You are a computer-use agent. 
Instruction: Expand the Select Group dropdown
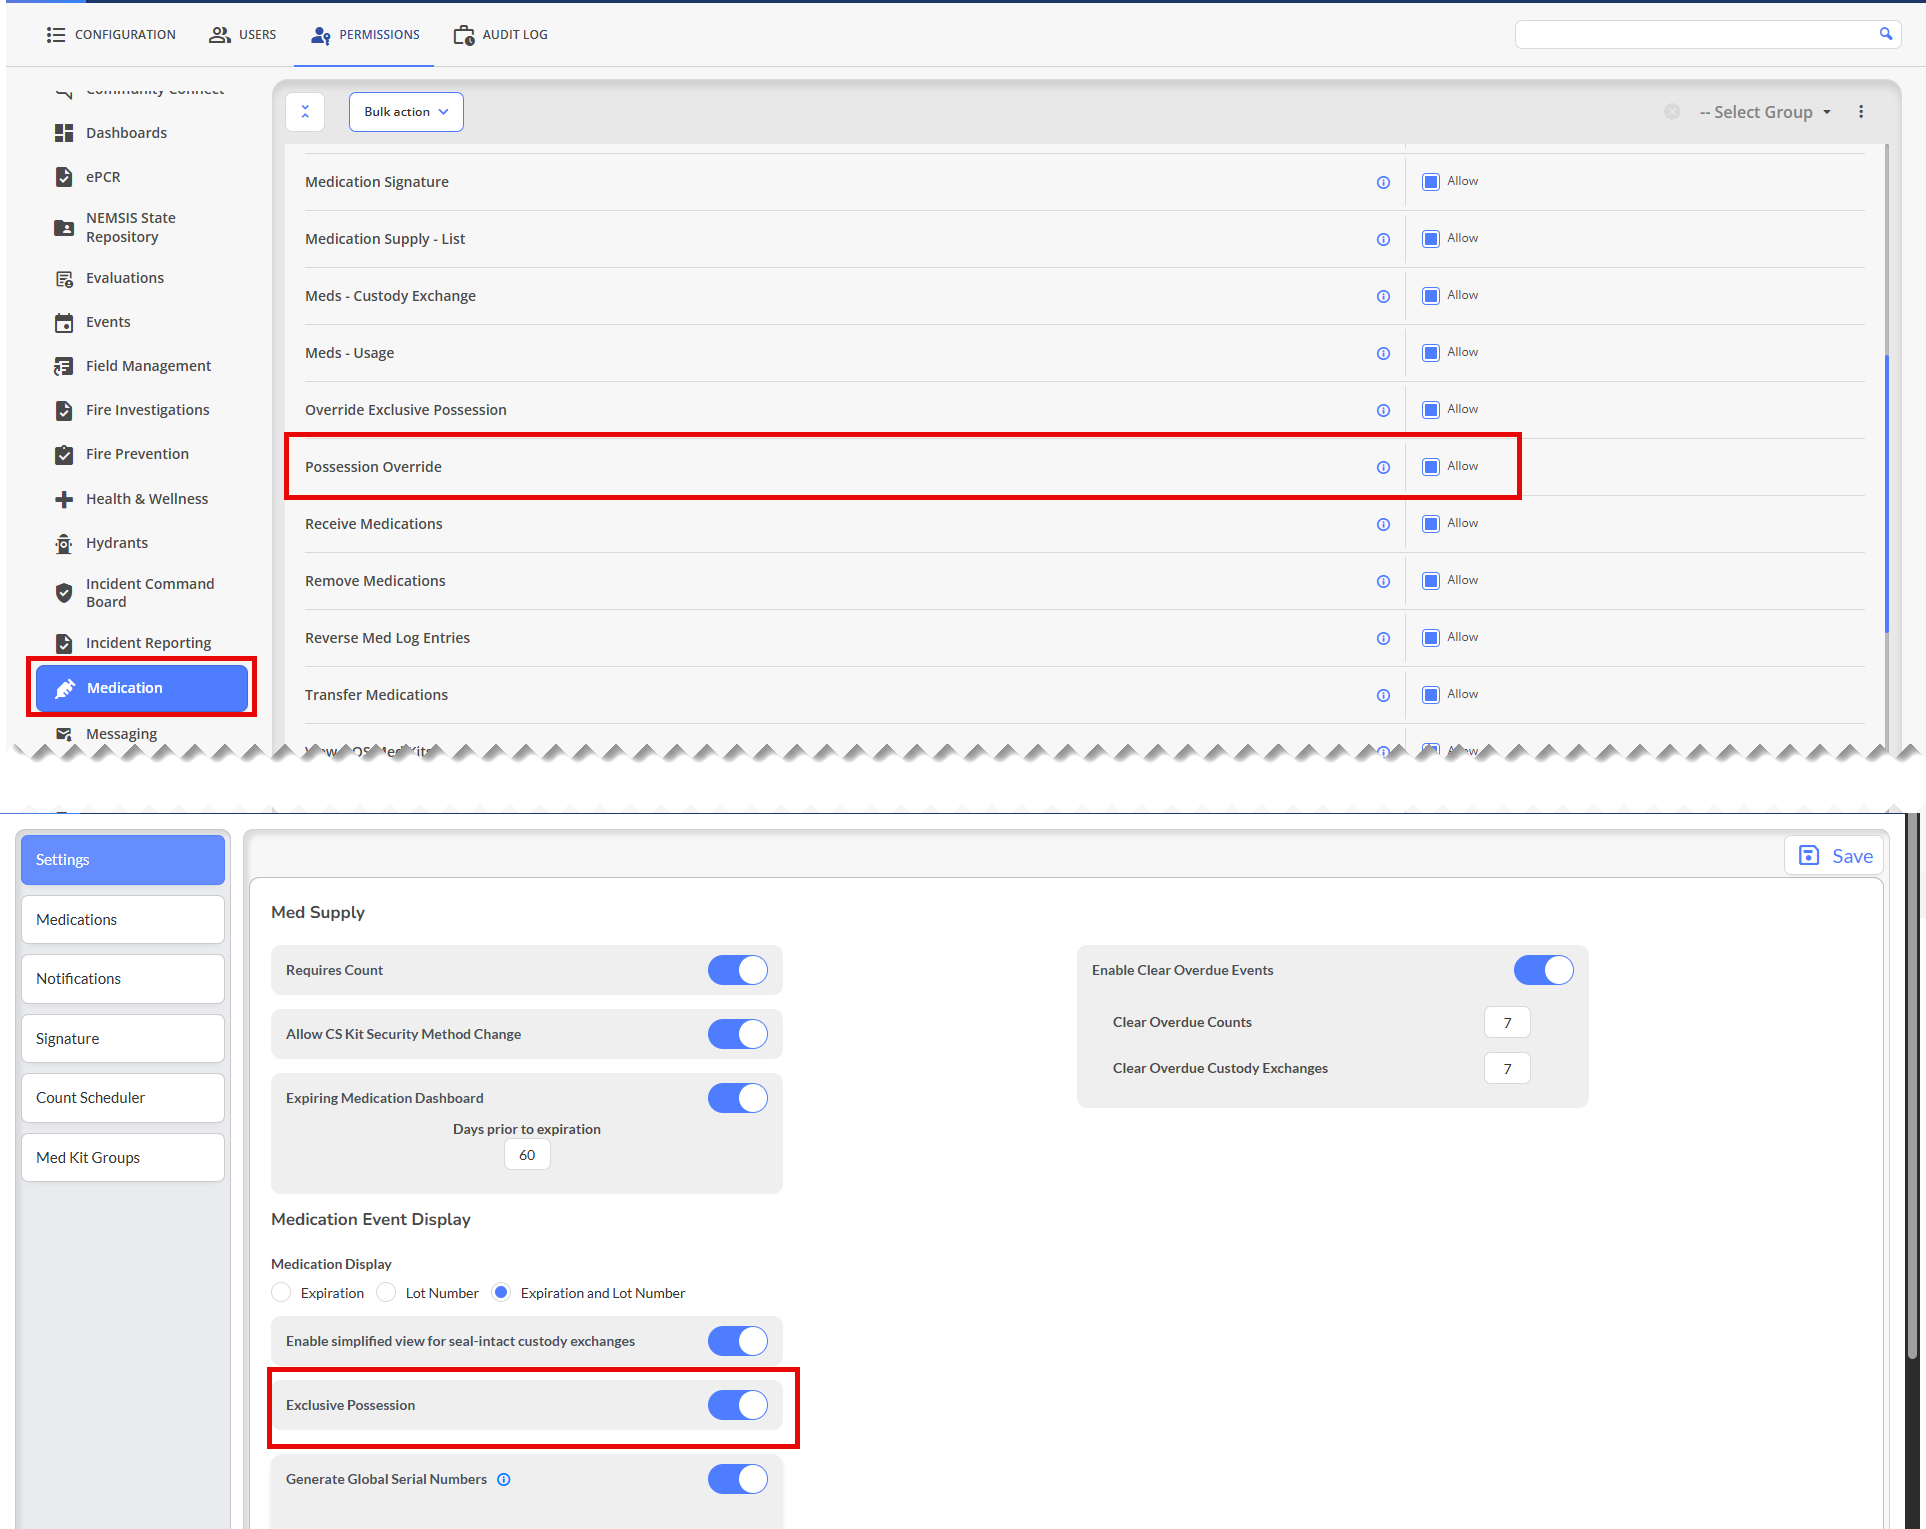1765,112
